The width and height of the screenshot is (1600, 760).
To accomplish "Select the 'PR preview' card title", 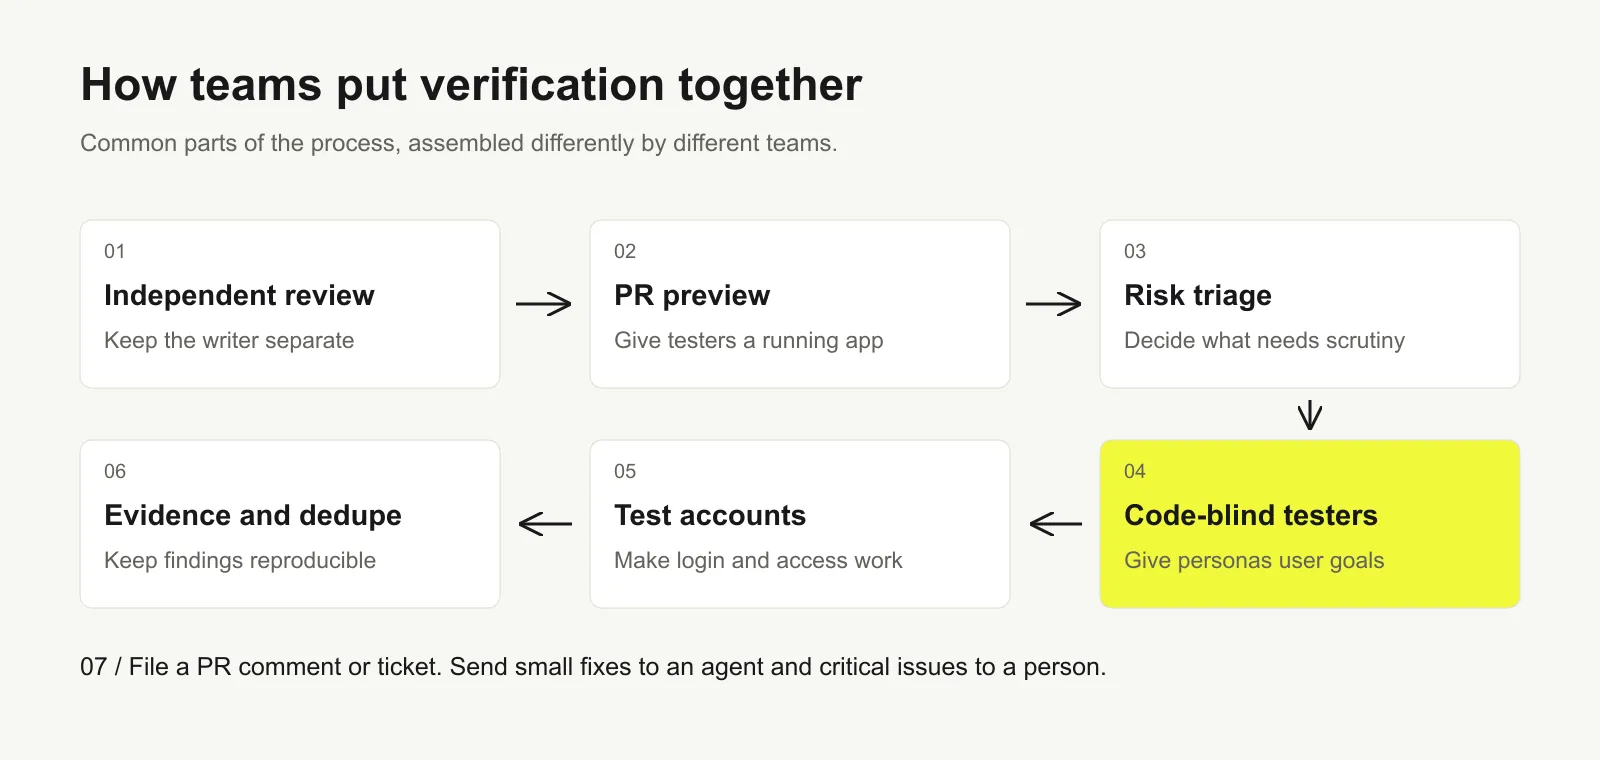I will pyautogui.click(x=692, y=295).
